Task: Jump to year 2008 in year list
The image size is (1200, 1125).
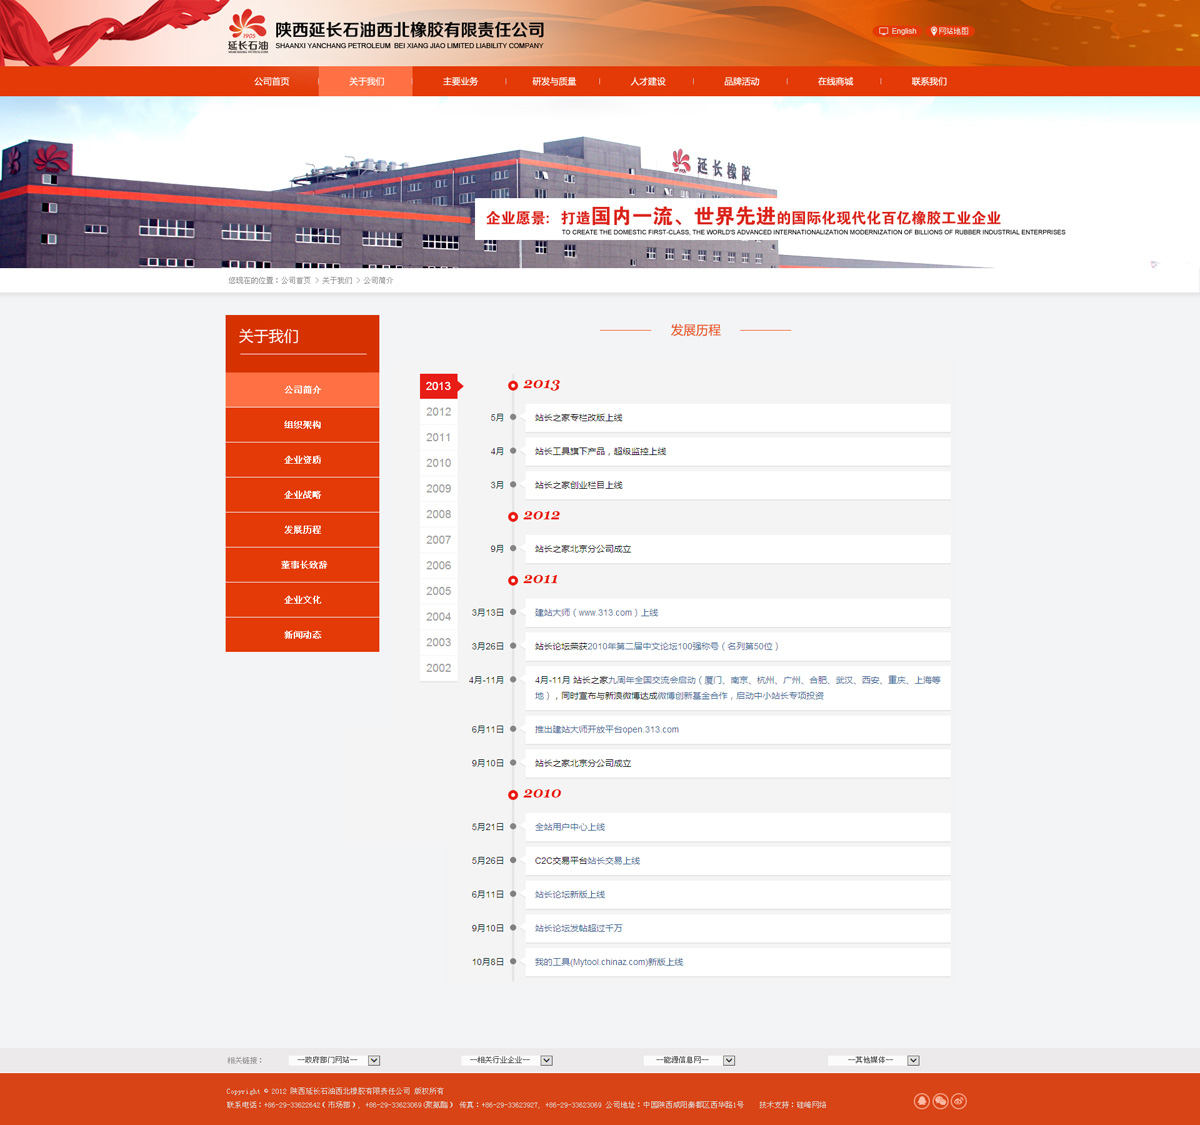Action: 438,514
